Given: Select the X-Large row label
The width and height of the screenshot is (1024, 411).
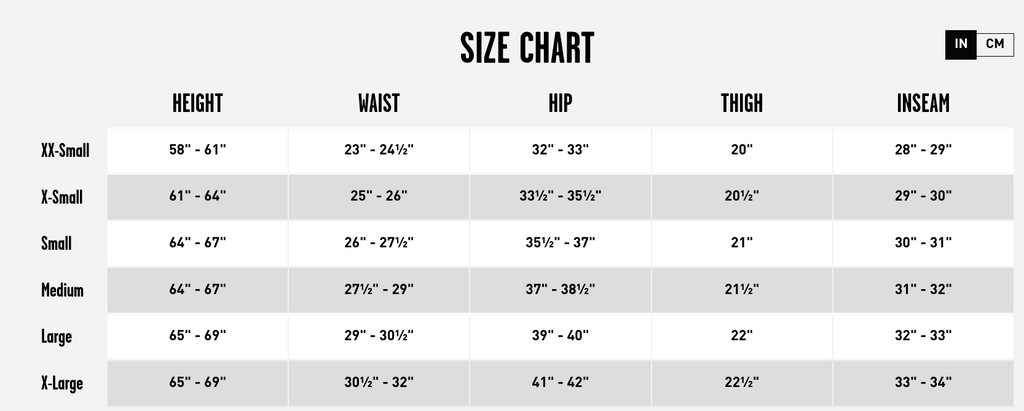Looking at the screenshot, I should coord(62,383).
